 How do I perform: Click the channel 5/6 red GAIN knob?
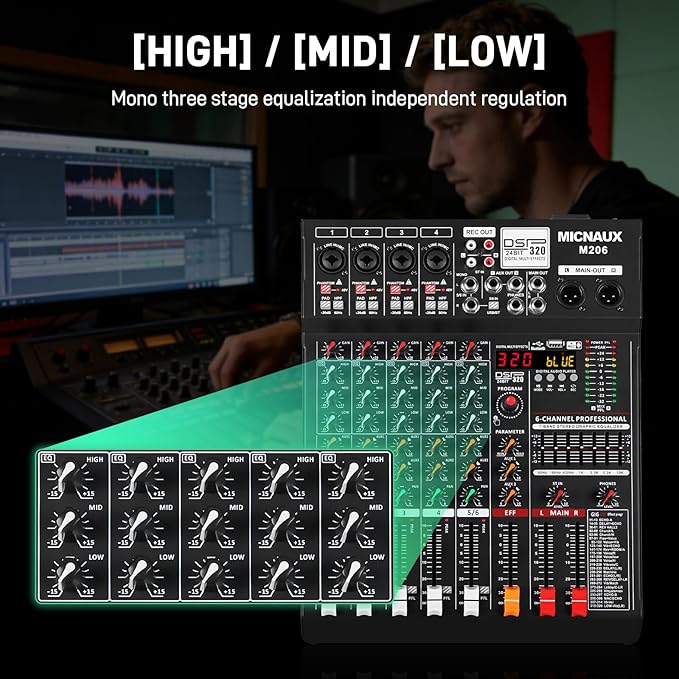coord(470,349)
